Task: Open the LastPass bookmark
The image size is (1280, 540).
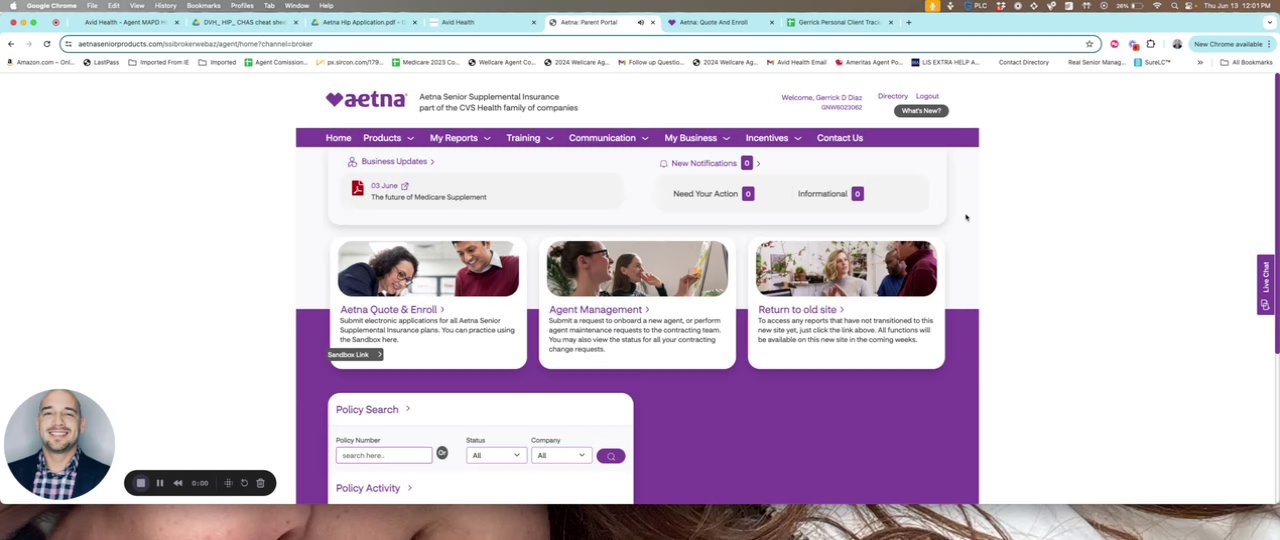Action: (101, 62)
